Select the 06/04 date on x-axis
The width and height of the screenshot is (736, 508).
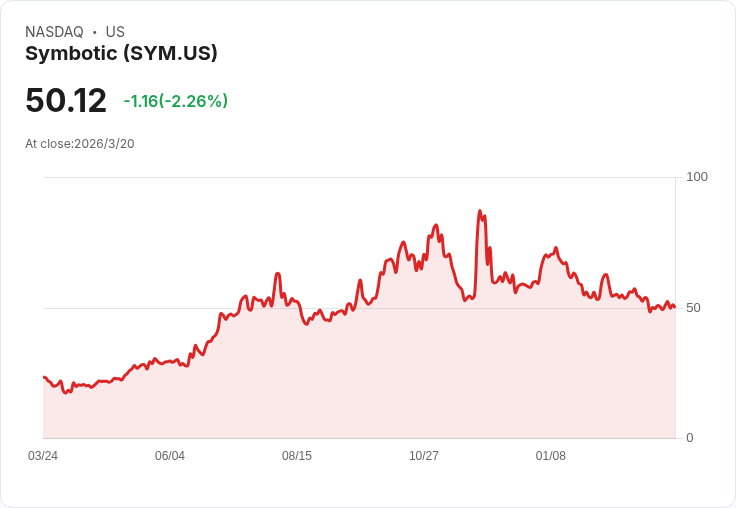170,456
